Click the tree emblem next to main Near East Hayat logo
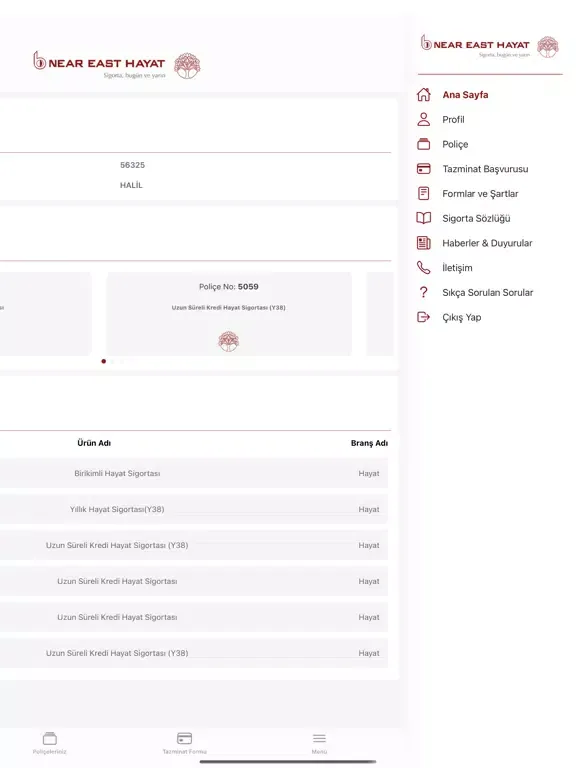This screenshot has width=576, height=768. point(187,66)
